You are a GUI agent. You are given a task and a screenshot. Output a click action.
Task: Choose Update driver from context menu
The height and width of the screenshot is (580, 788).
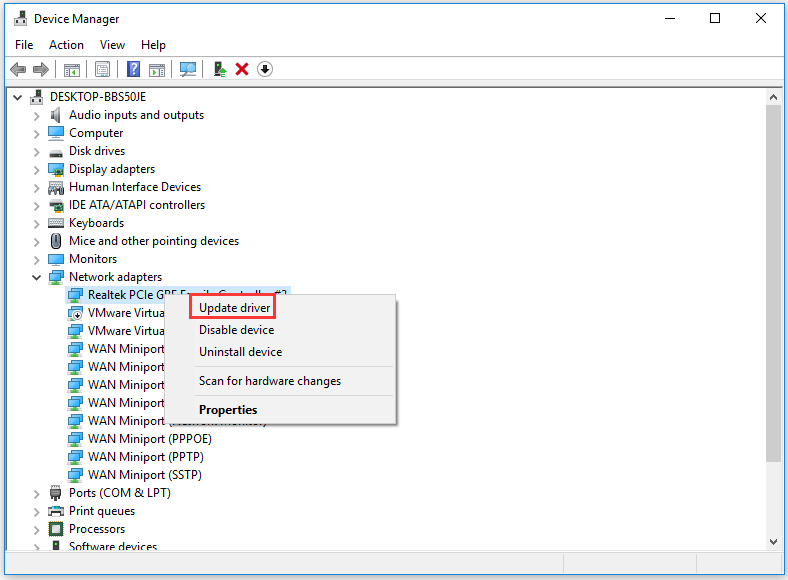pos(235,308)
